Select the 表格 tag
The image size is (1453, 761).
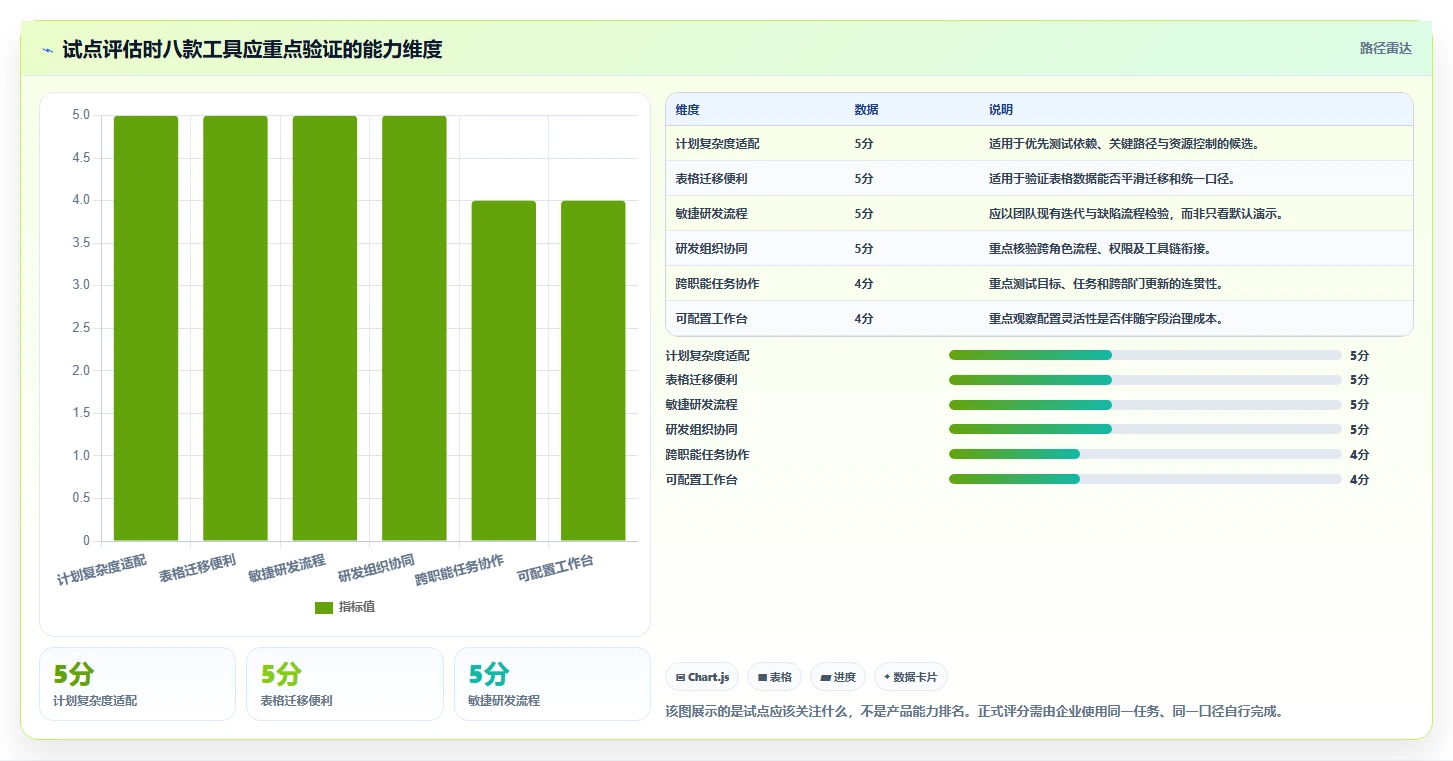tap(774, 677)
